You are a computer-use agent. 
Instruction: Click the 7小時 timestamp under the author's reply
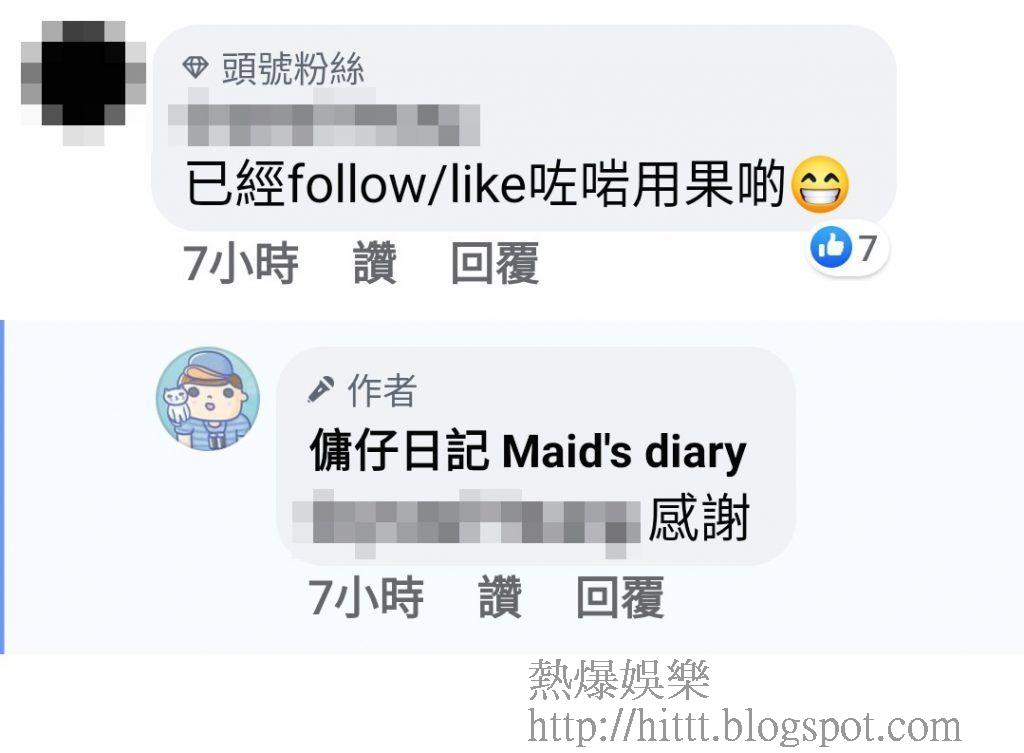point(366,597)
